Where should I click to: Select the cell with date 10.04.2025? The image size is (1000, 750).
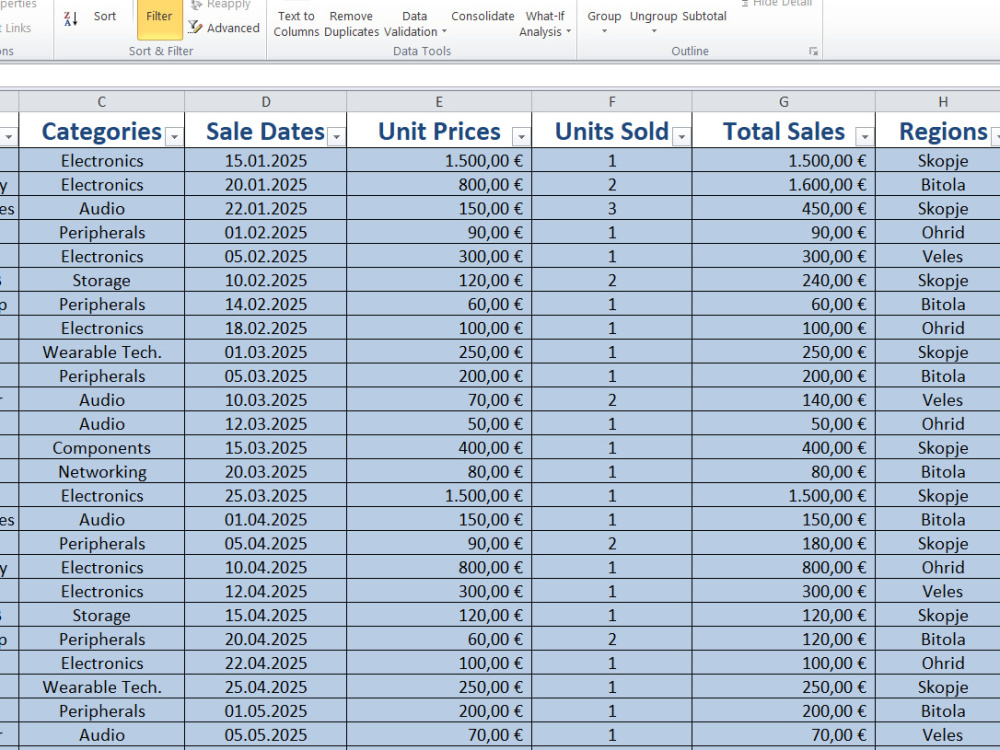pyautogui.click(x=266, y=567)
